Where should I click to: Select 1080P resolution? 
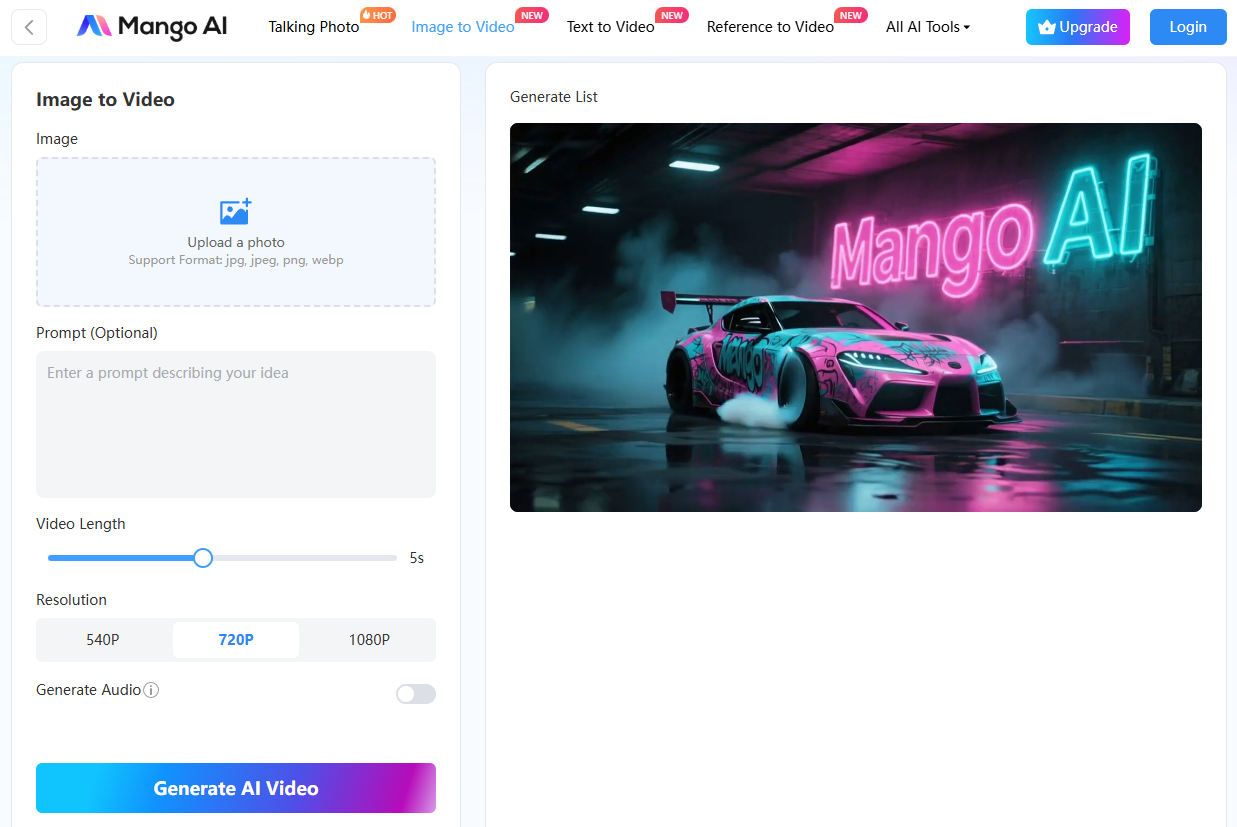[x=369, y=640]
